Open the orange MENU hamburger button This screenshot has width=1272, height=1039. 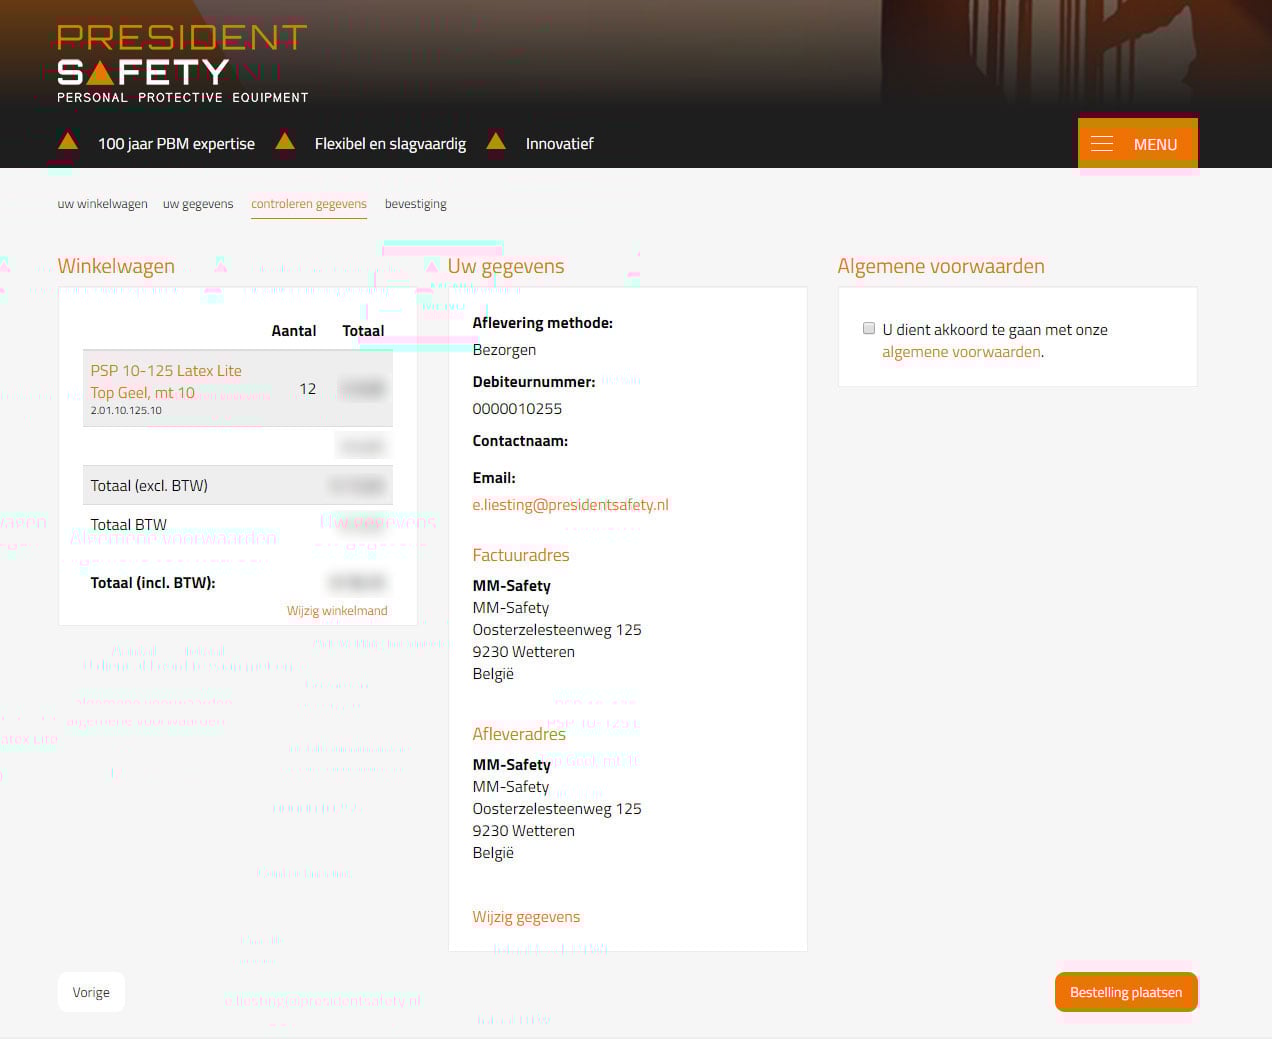[x=1137, y=144]
